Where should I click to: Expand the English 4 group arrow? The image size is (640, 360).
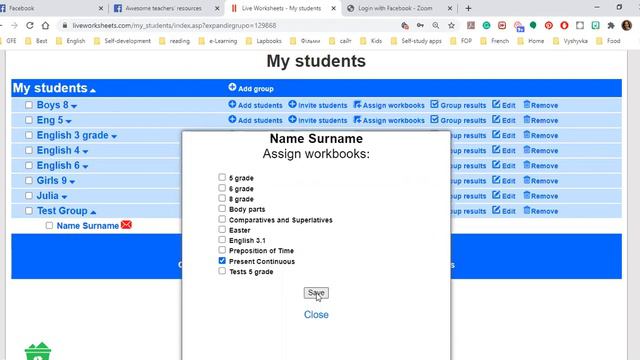(x=85, y=151)
